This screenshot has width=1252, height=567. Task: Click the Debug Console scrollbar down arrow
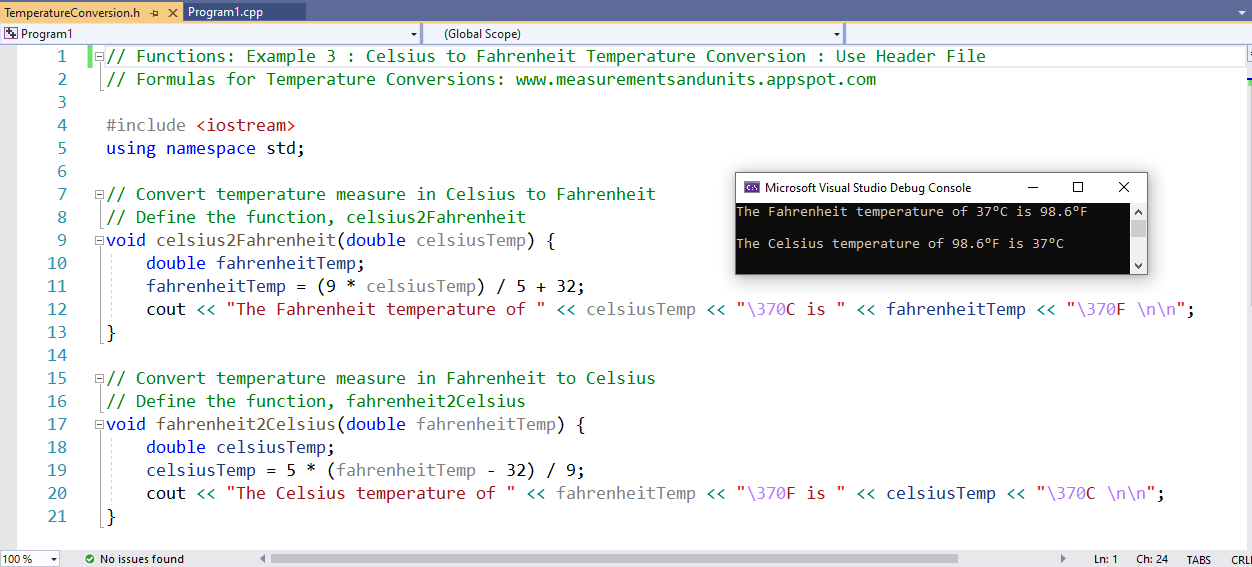[x=1138, y=265]
